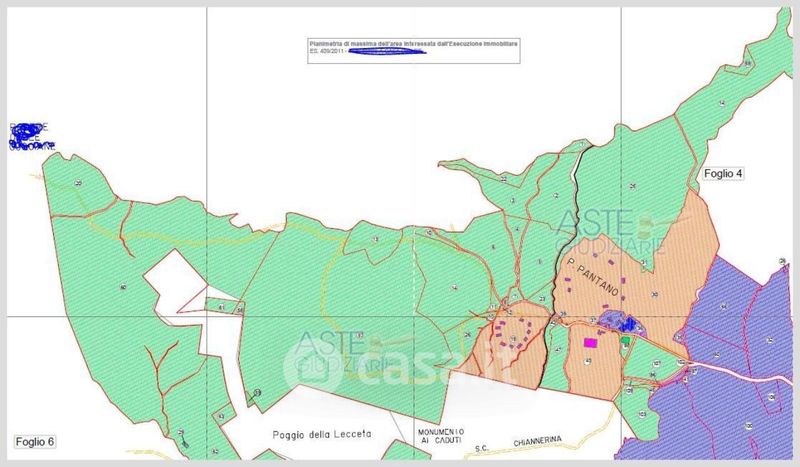Click the green parcel numbered 80
This screenshot has width=800, height=467.
[120, 288]
